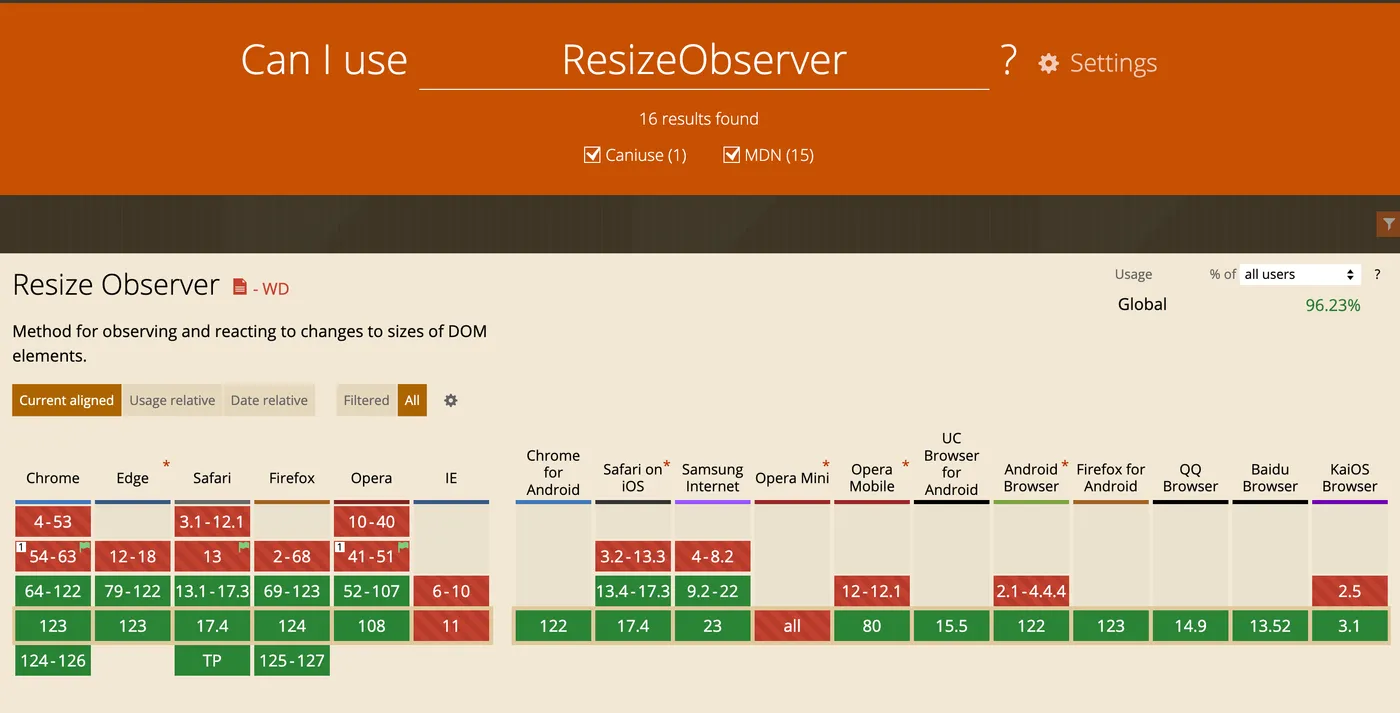Click the asterisk next to Safari on iOS
1400x713 pixels.
point(667,465)
